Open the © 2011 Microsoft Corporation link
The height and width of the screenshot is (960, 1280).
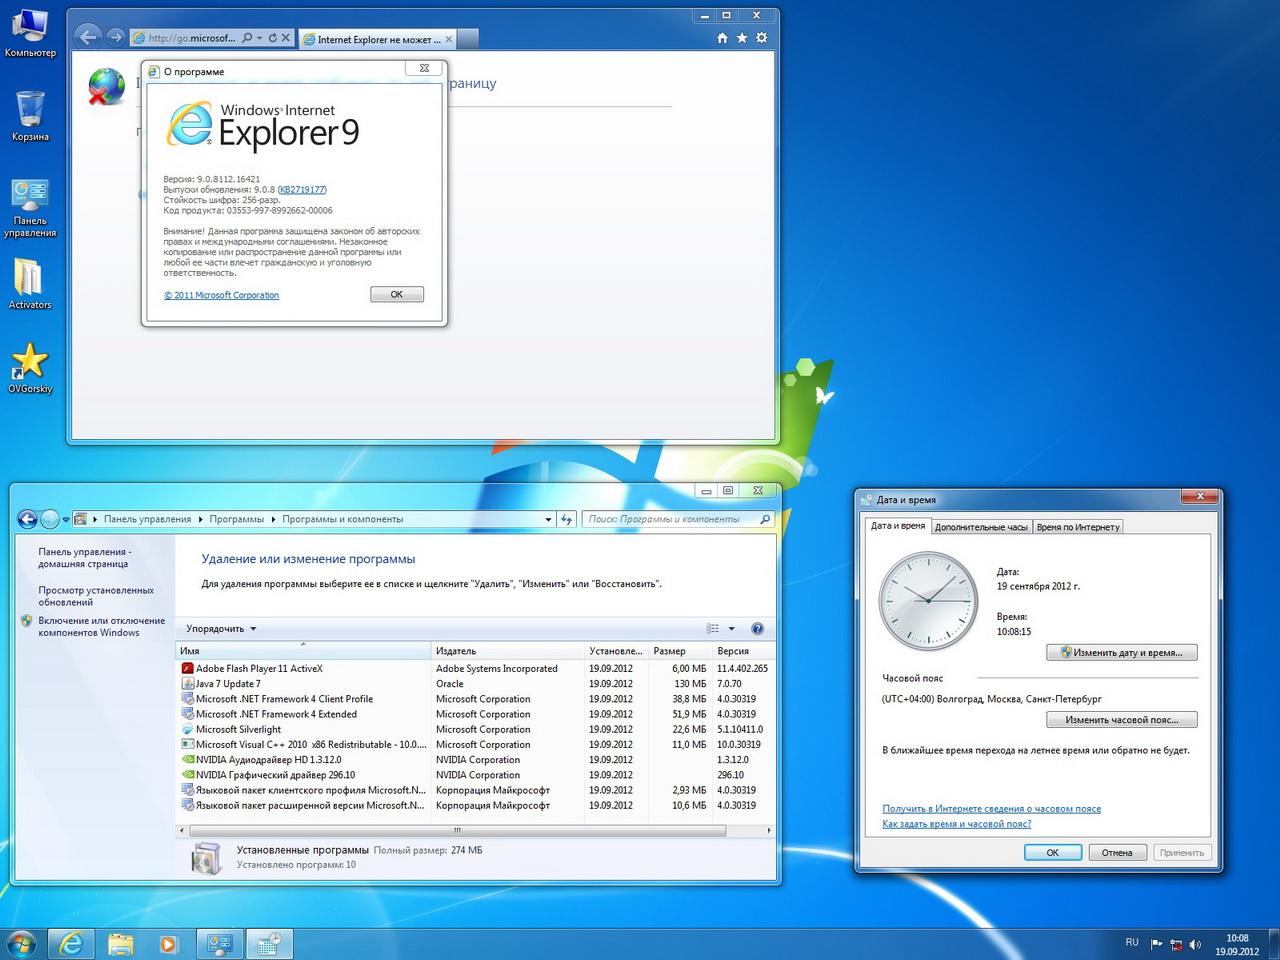(x=221, y=295)
